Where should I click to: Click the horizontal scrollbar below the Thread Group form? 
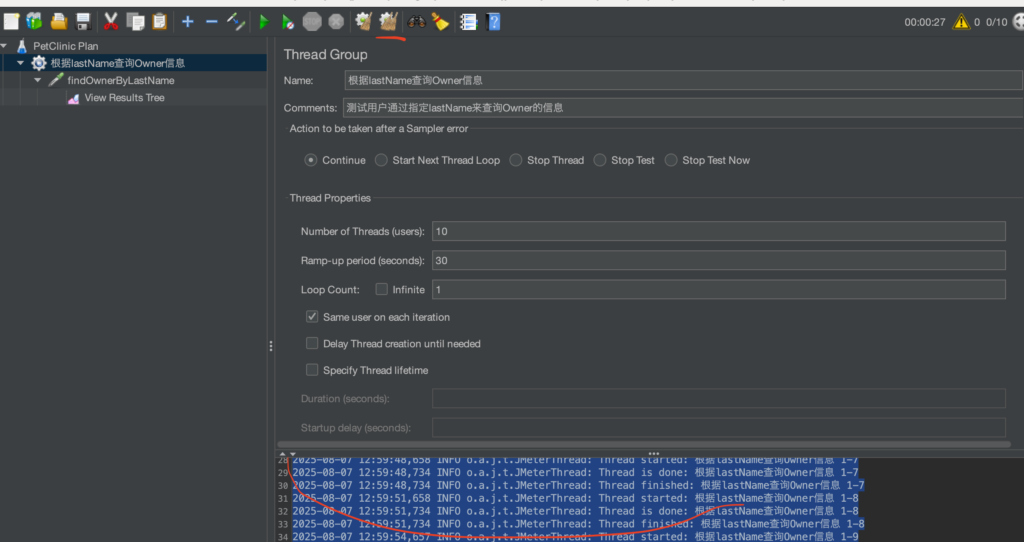[x=644, y=444]
